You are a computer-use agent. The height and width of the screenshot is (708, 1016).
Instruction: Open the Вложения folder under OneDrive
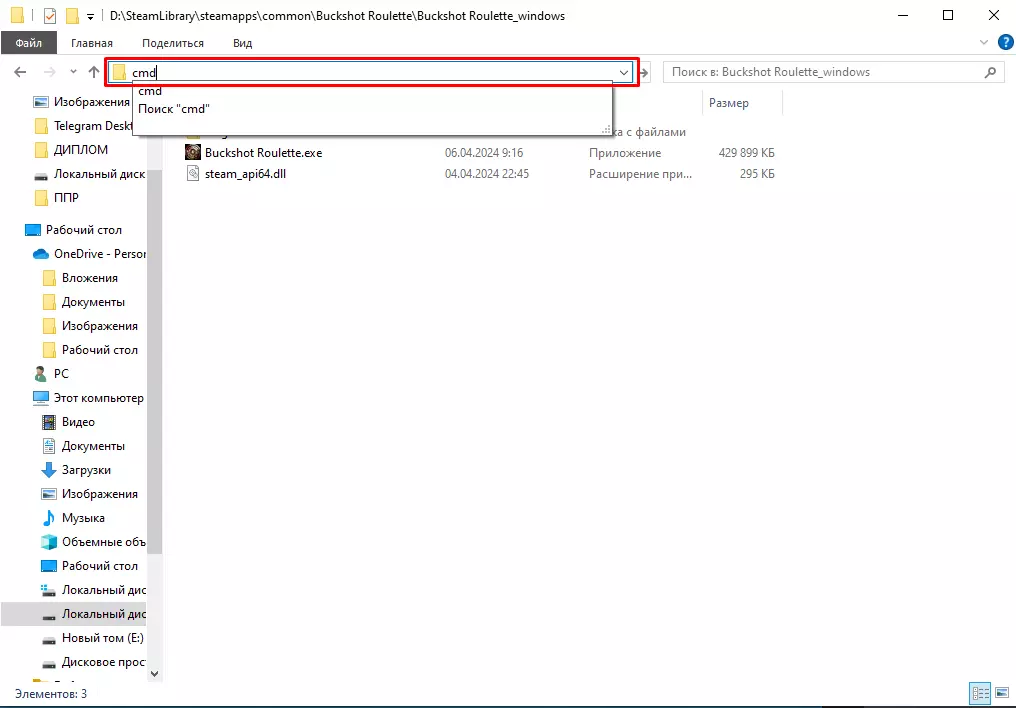(x=89, y=278)
